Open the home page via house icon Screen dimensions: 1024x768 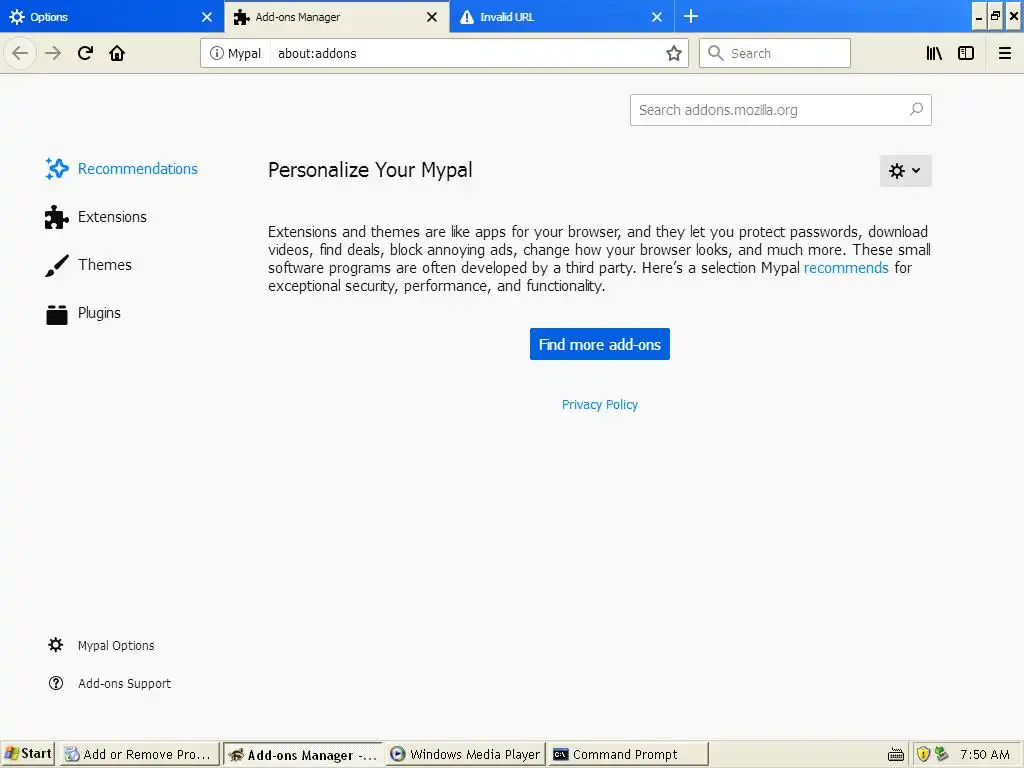pyautogui.click(x=117, y=53)
